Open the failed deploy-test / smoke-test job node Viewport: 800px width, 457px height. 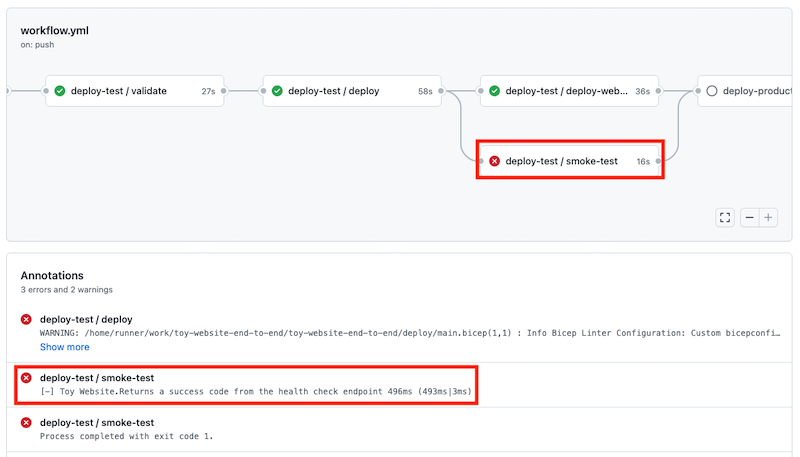point(569,161)
